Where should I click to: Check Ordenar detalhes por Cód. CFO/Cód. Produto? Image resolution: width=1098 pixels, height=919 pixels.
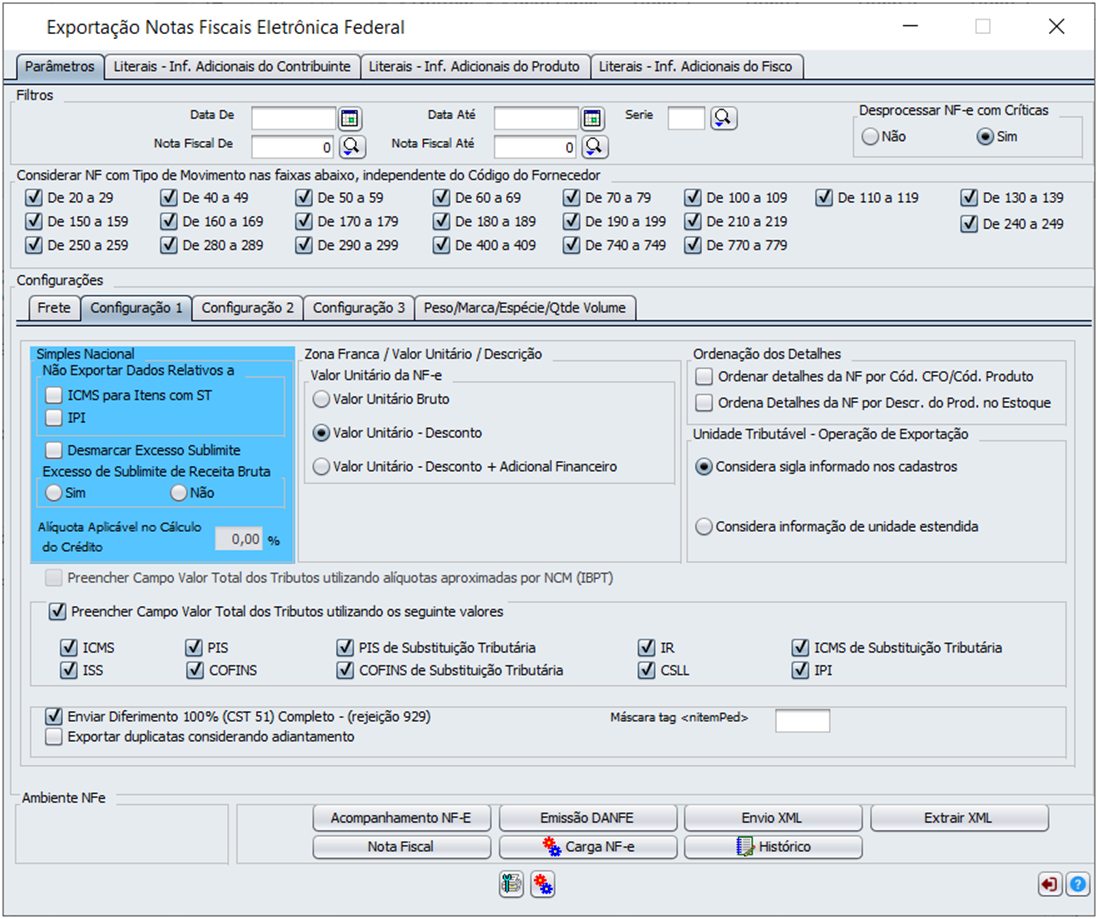click(704, 377)
